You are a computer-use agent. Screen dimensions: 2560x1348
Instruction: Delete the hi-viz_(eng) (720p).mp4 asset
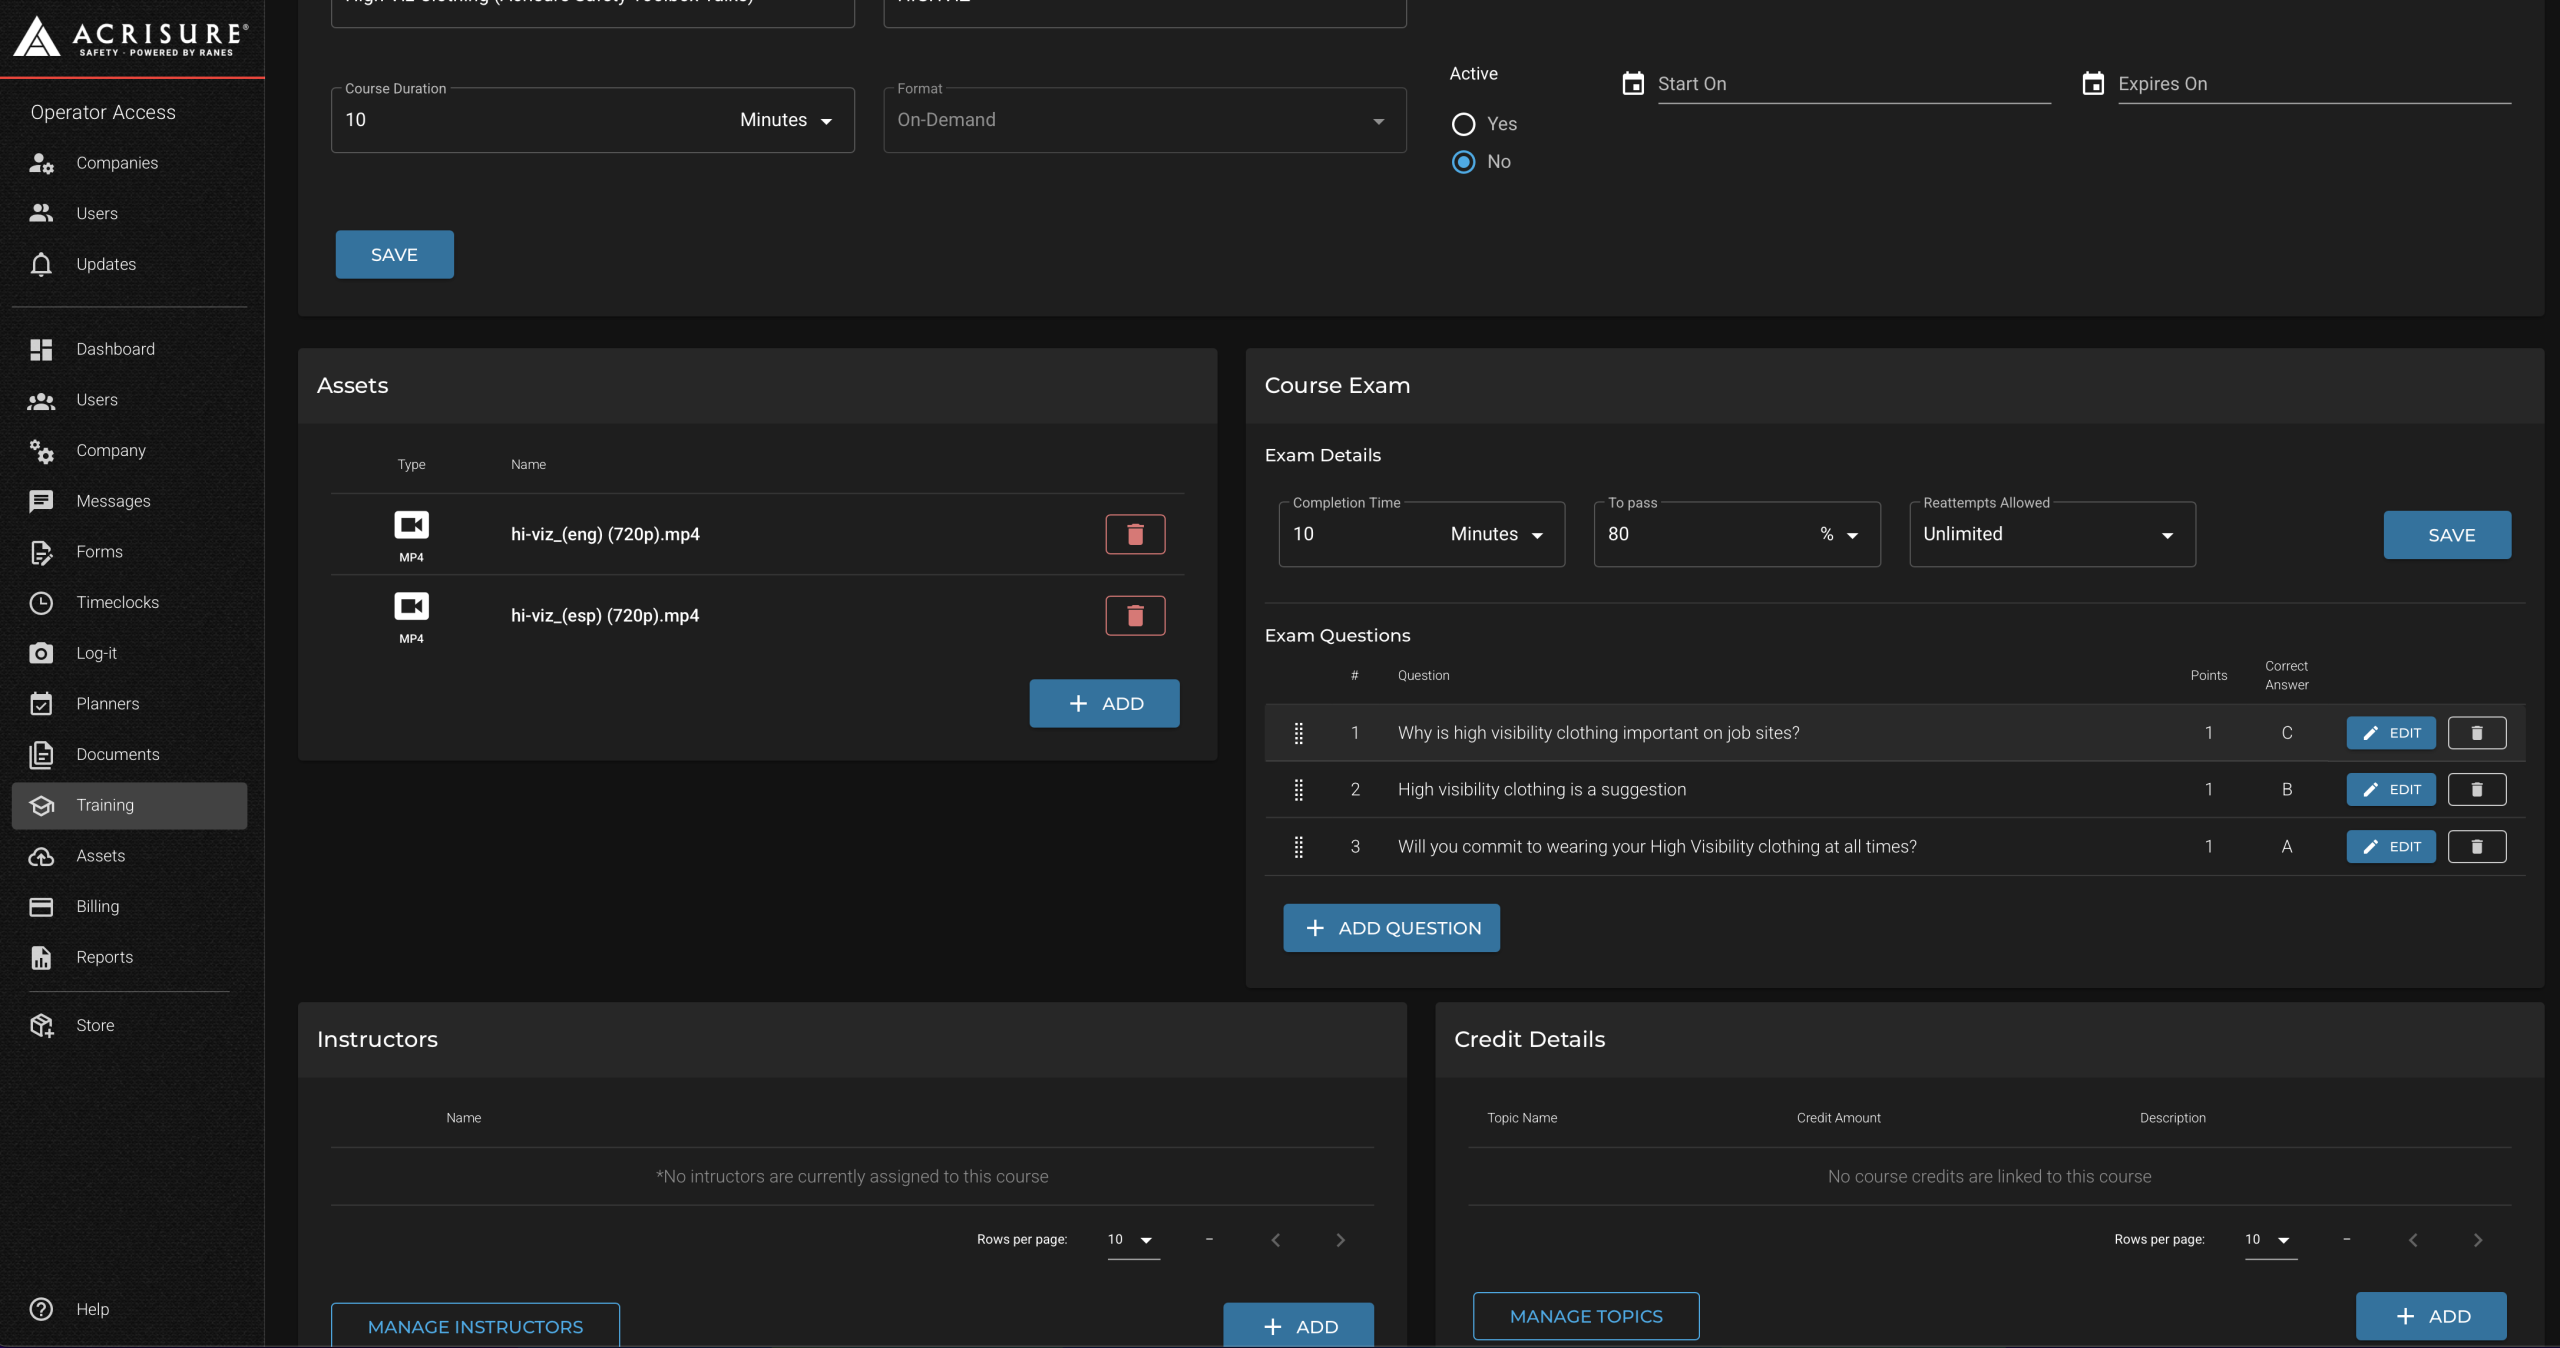point(1135,534)
